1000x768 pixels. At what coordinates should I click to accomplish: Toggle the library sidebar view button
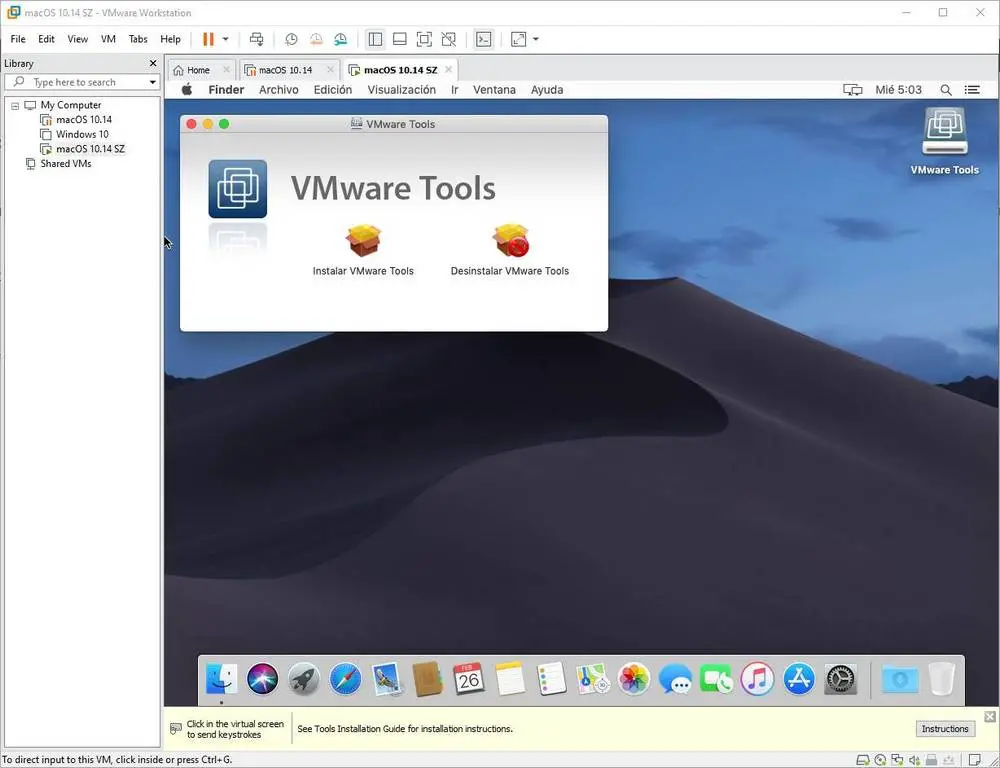pyautogui.click(x=375, y=39)
